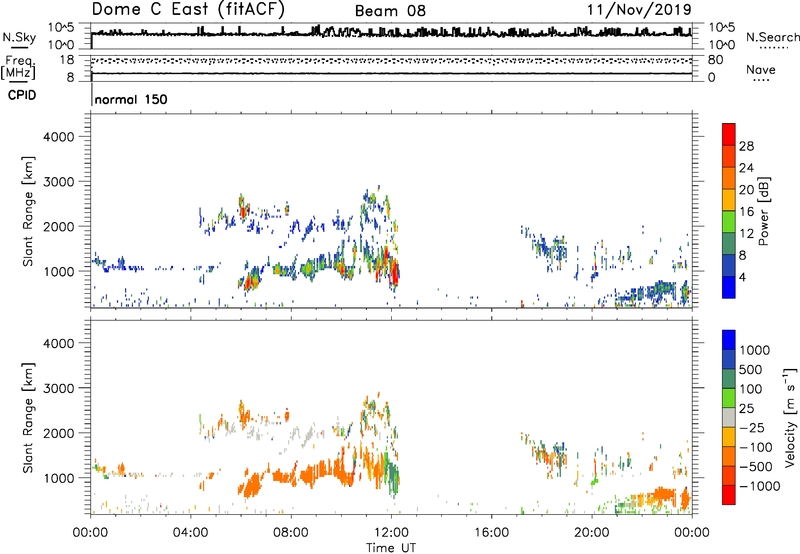Click the 'Power [dB]' colorbar label
The width and height of the screenshot is (800, 554).
tap(763, 211)
